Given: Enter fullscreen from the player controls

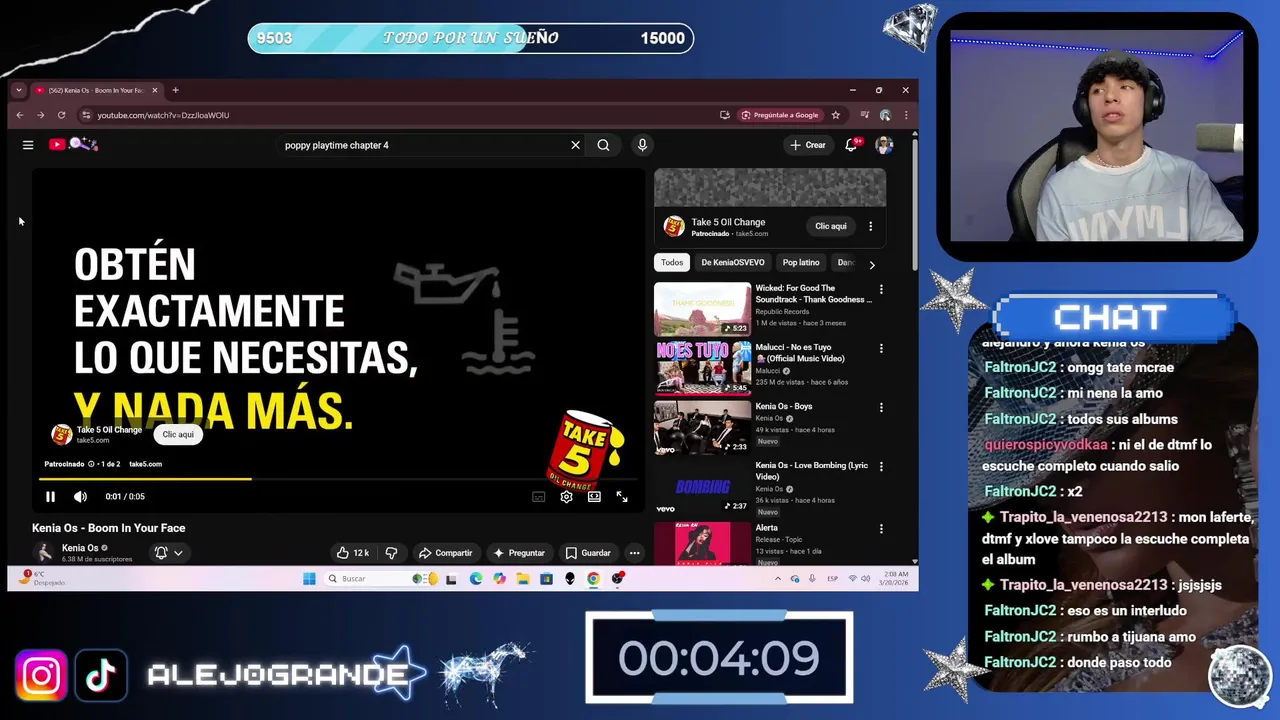Looking at the screenshot, I should tap(622, 497).
